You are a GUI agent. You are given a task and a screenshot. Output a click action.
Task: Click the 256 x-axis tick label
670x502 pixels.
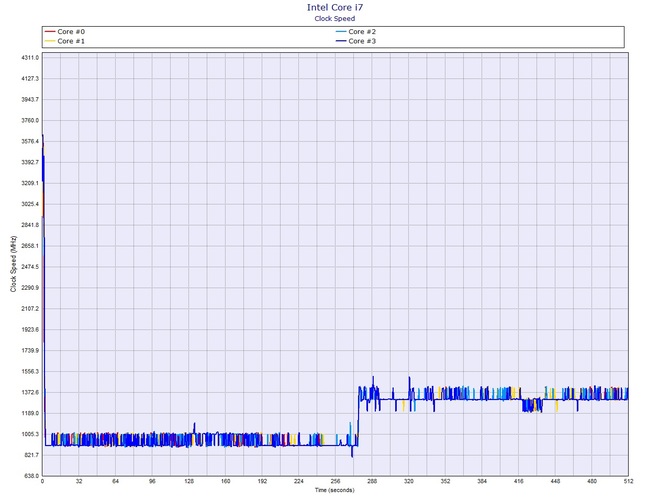[x=335, y=481]
